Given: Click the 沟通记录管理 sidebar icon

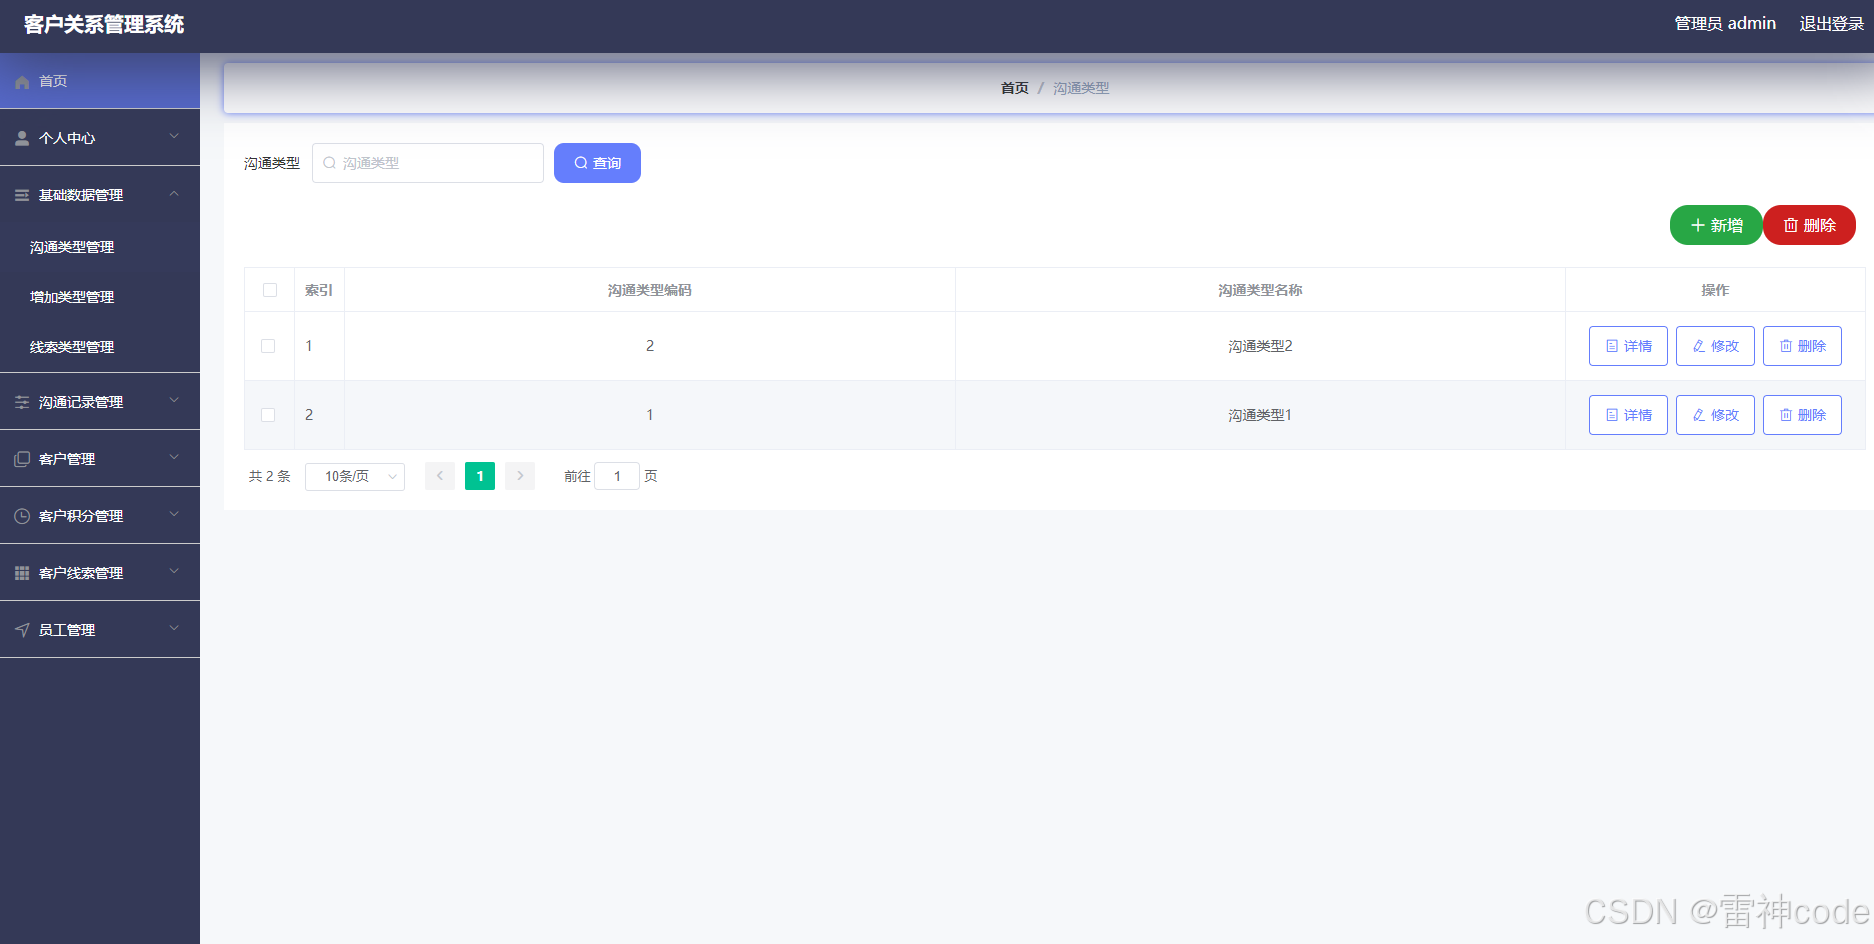Looking at the screenshot, I should pyautogui.click(x=21, y=401).
